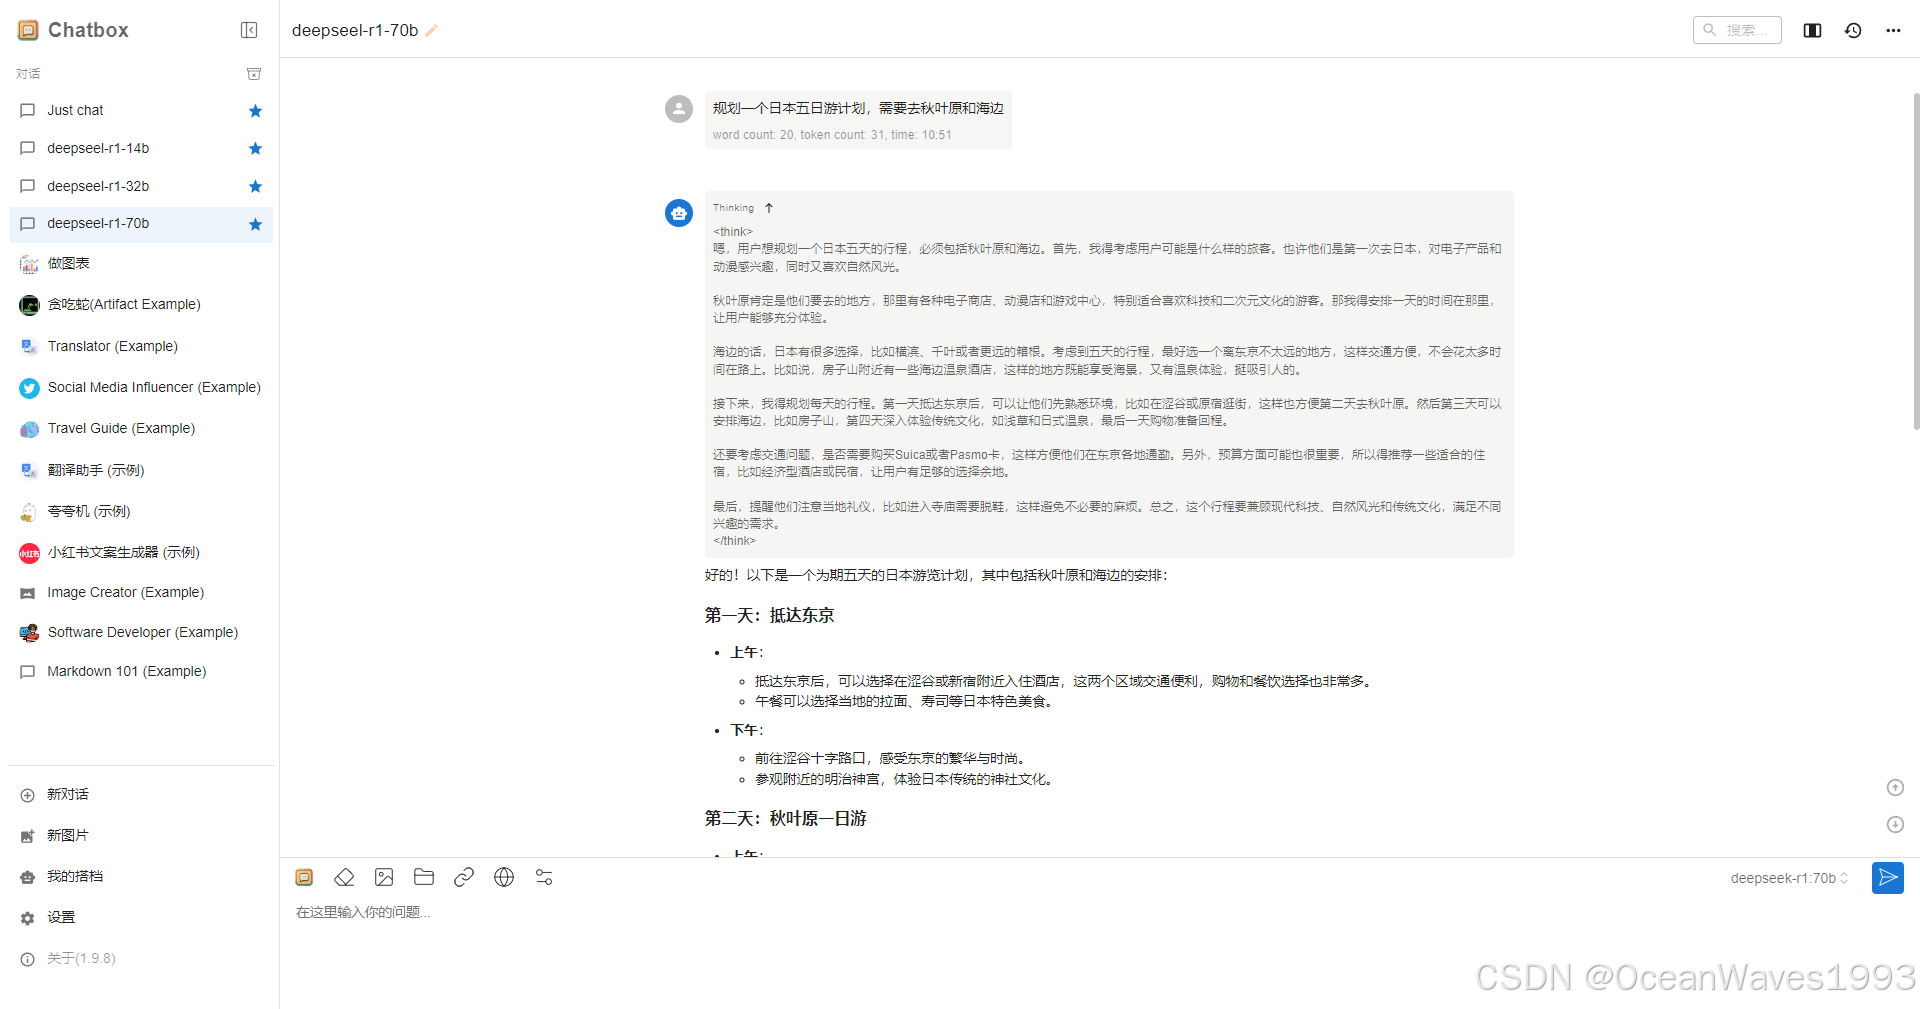1920x1009 pixels.
Task: Click the Twitter bird avatar icon
Action: [29, 388]
